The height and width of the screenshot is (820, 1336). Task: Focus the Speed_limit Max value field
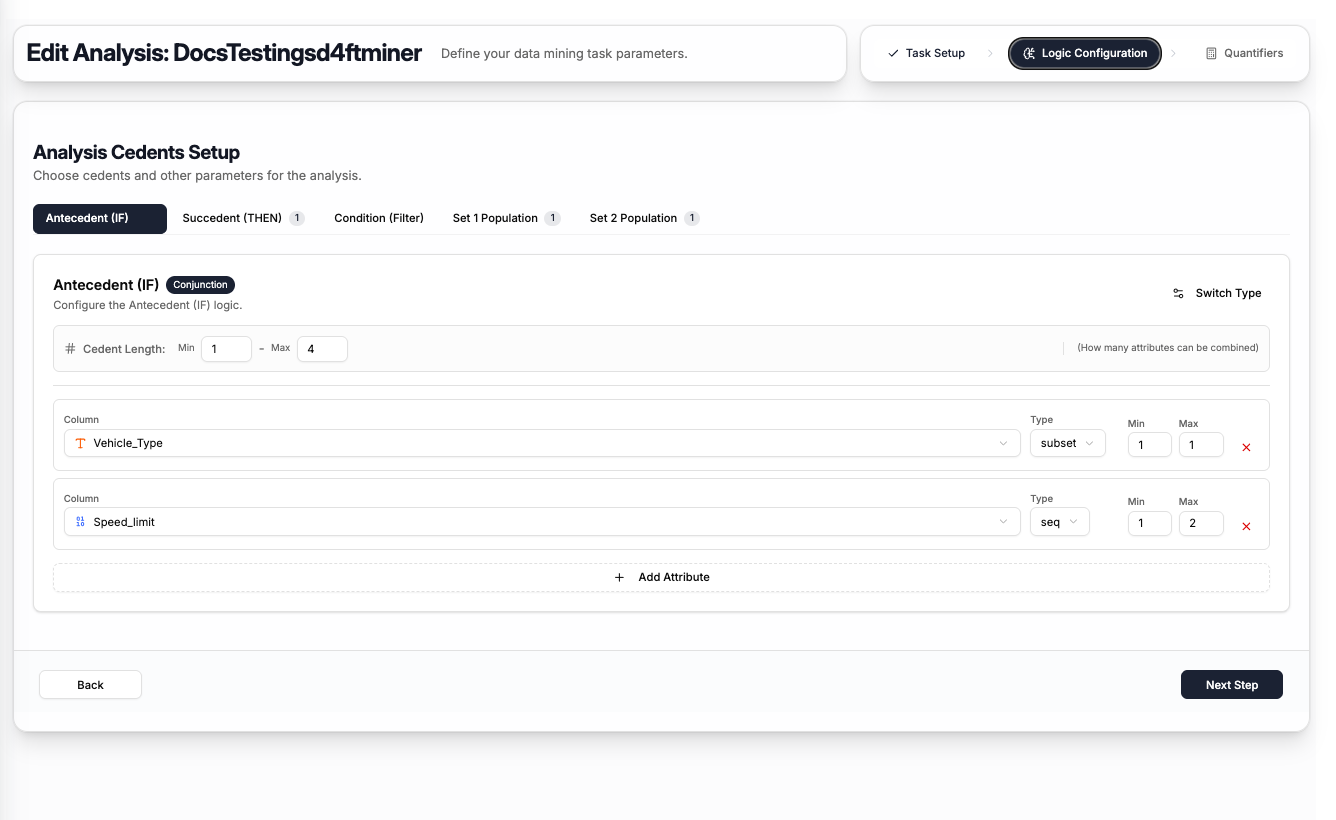tap(1200, 523)
